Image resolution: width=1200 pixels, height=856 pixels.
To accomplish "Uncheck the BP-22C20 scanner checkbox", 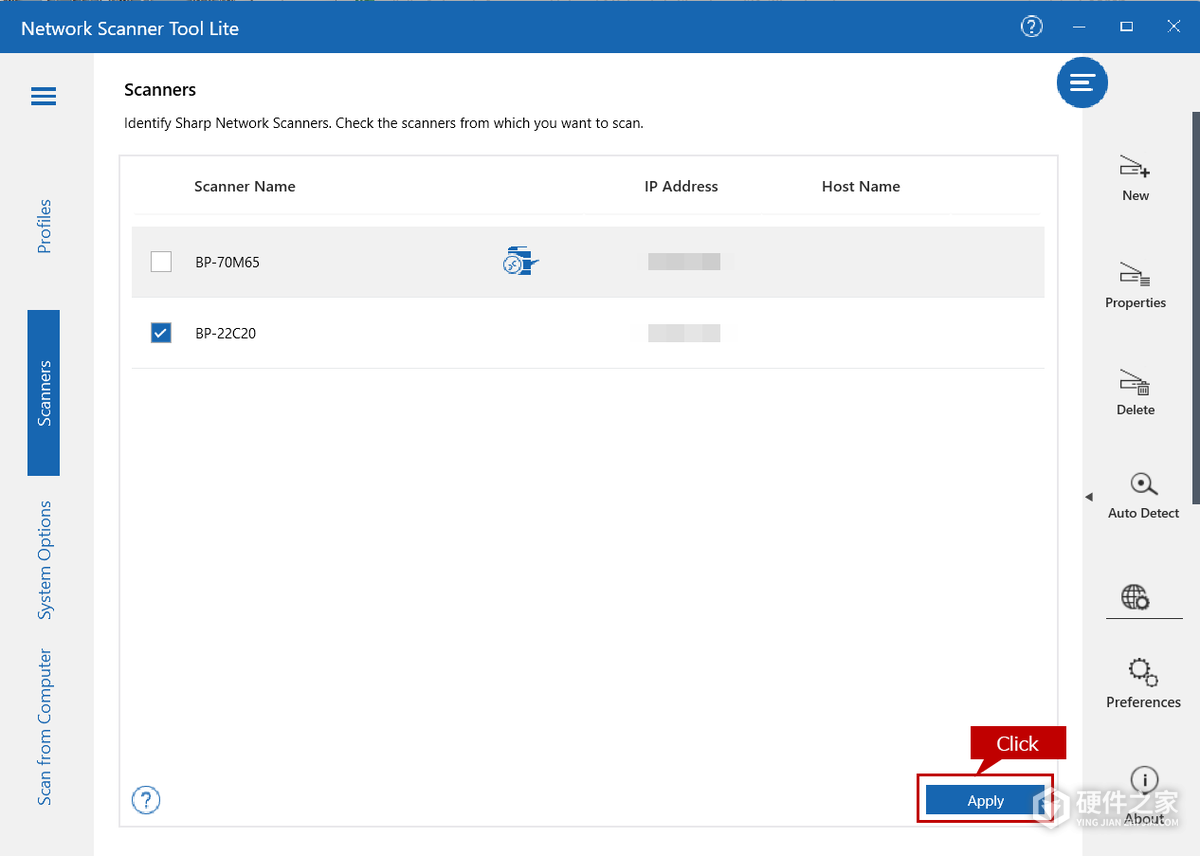I will (x=161, y=333).
